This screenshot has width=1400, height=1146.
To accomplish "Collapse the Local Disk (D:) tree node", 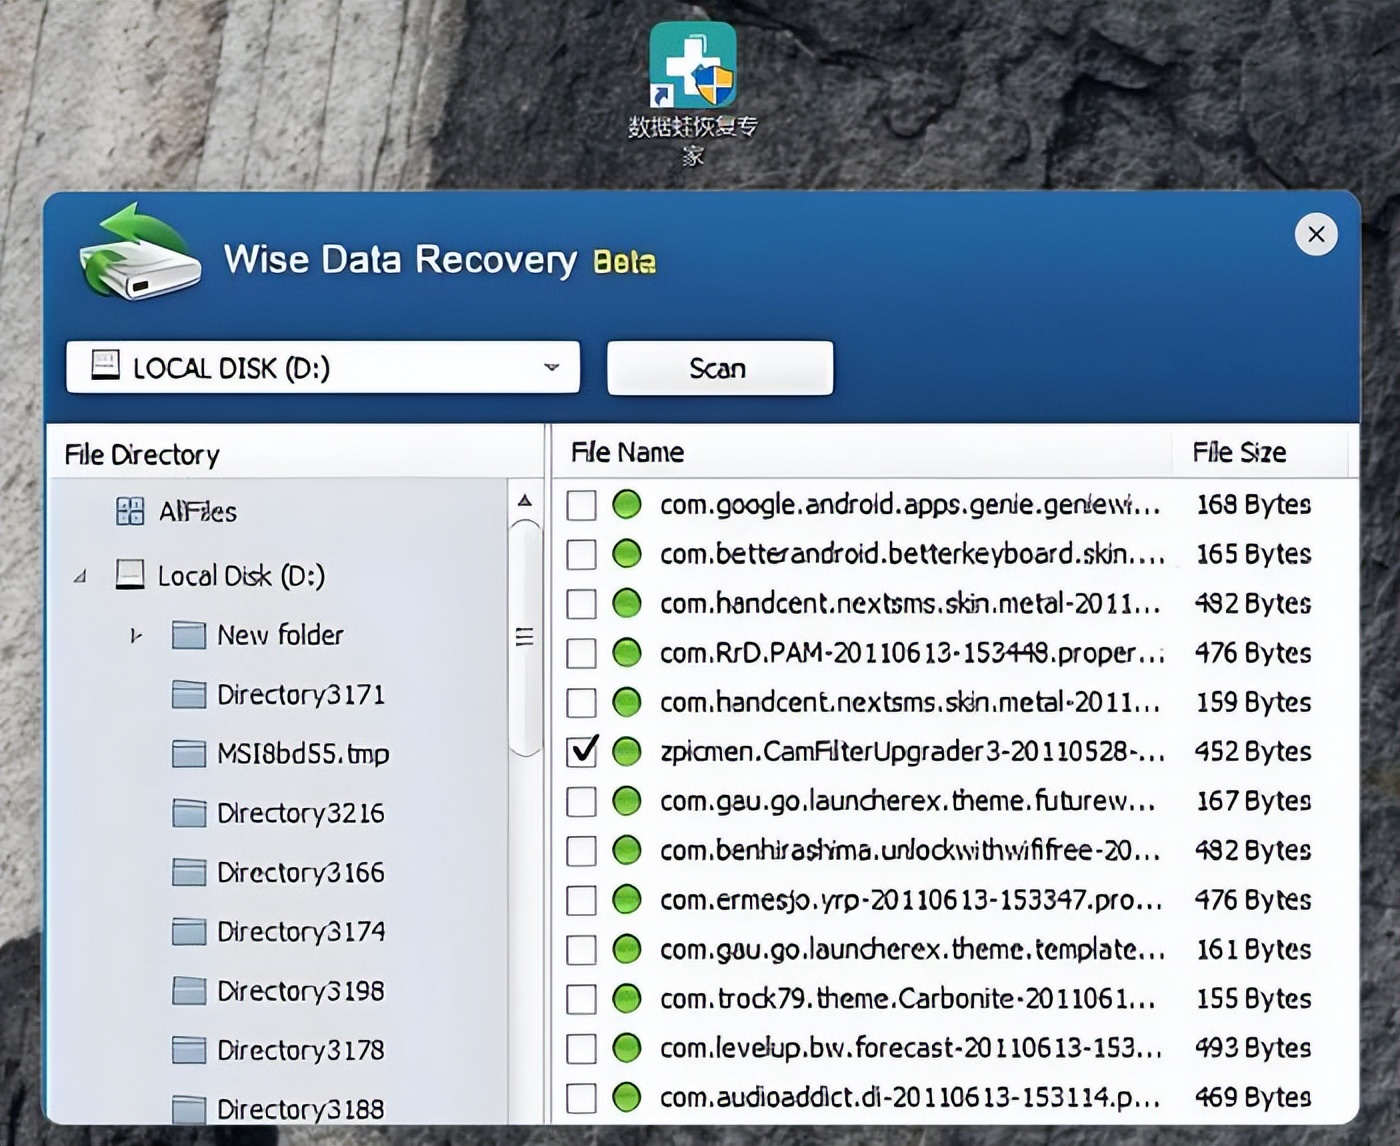I will [80, 576].
